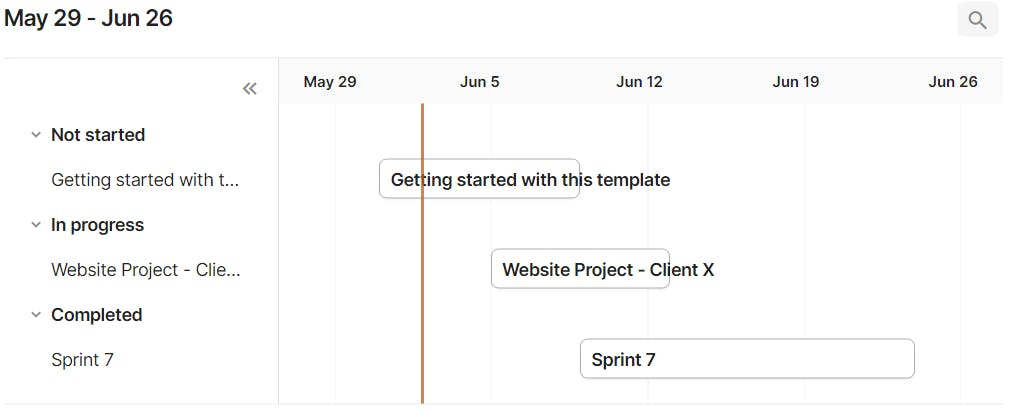Open the Website Project - Client X bar
This screenshot has height=411, width=1012.
(580, 268)
